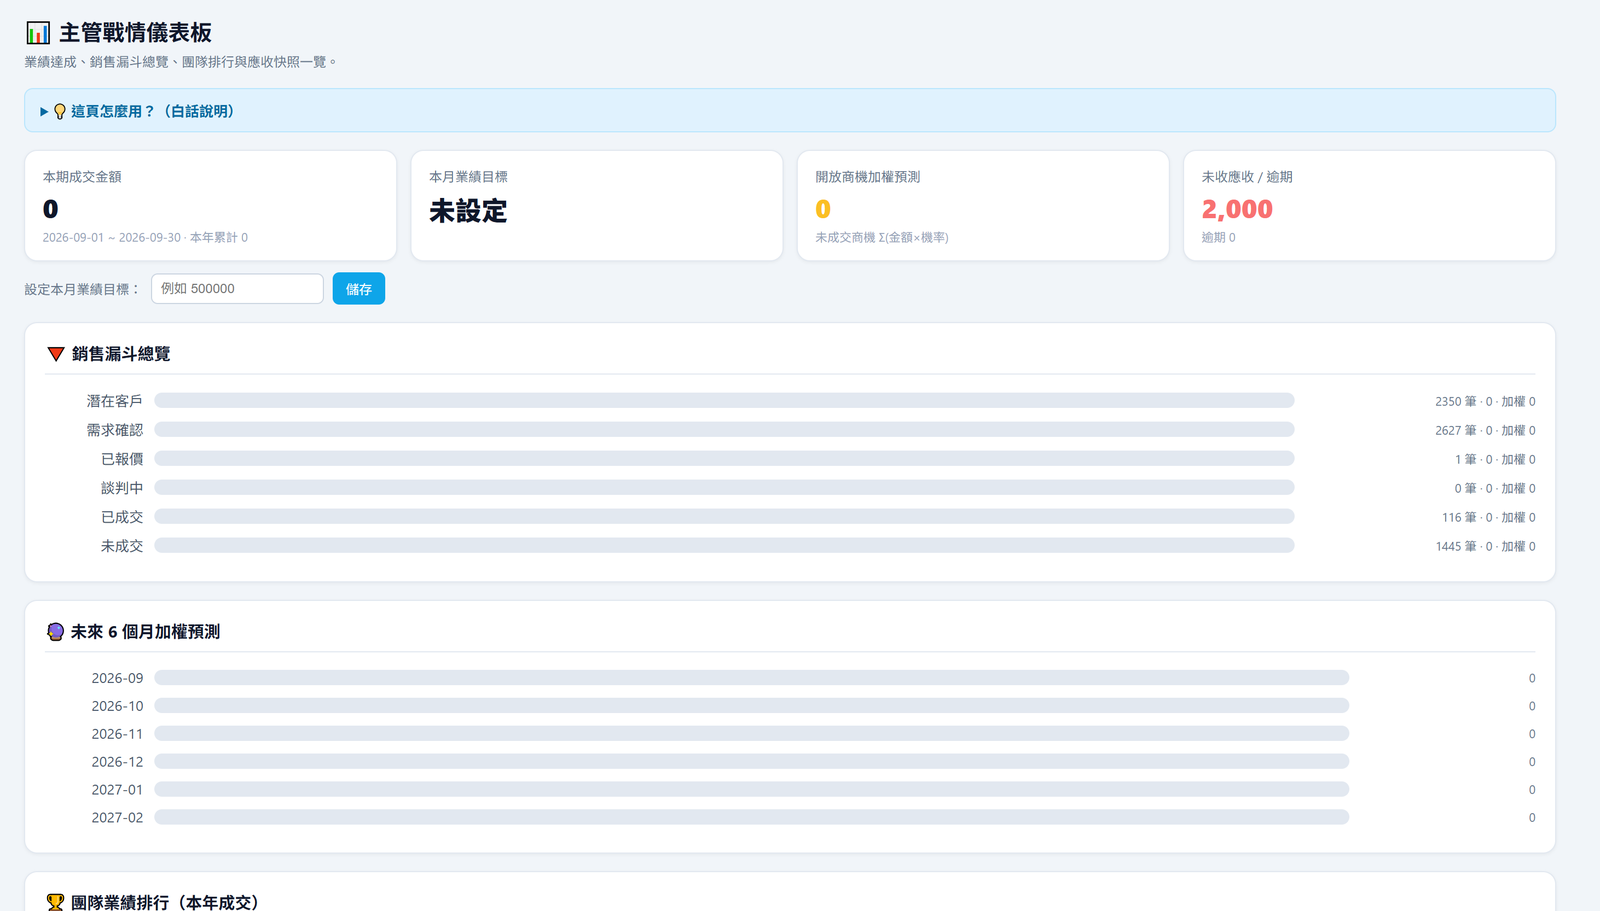Select the 2027-02 forecast row bar
Screen dimensions: 1600x911
click(751, 817)
